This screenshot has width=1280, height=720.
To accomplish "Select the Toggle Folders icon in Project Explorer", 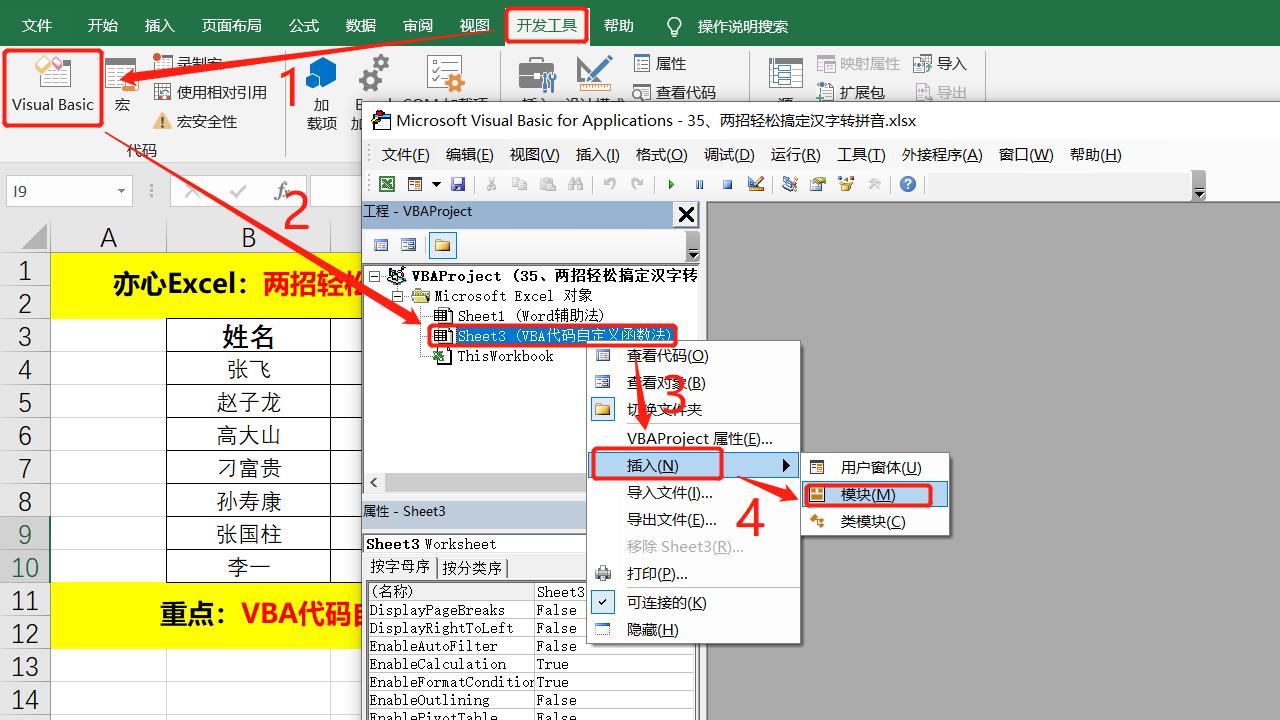I will (440, 244).
